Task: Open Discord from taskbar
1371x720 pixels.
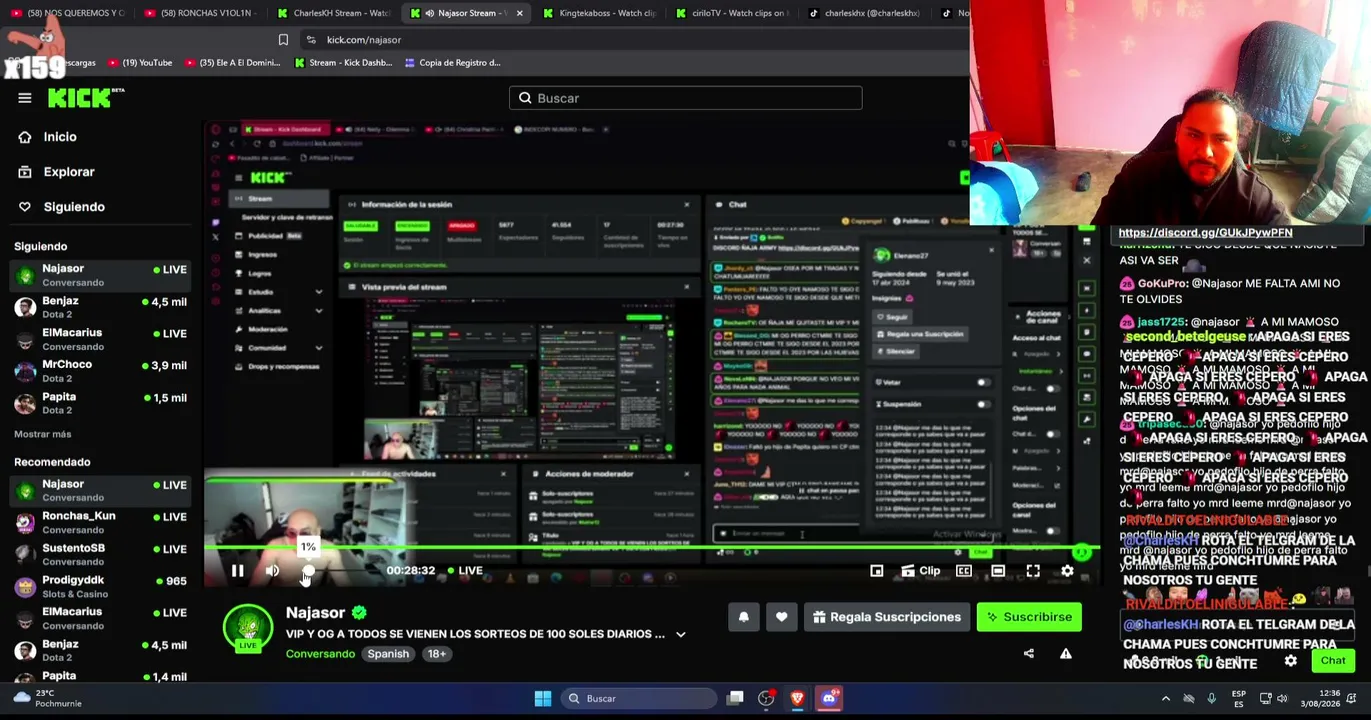Action: click(829, 699)
